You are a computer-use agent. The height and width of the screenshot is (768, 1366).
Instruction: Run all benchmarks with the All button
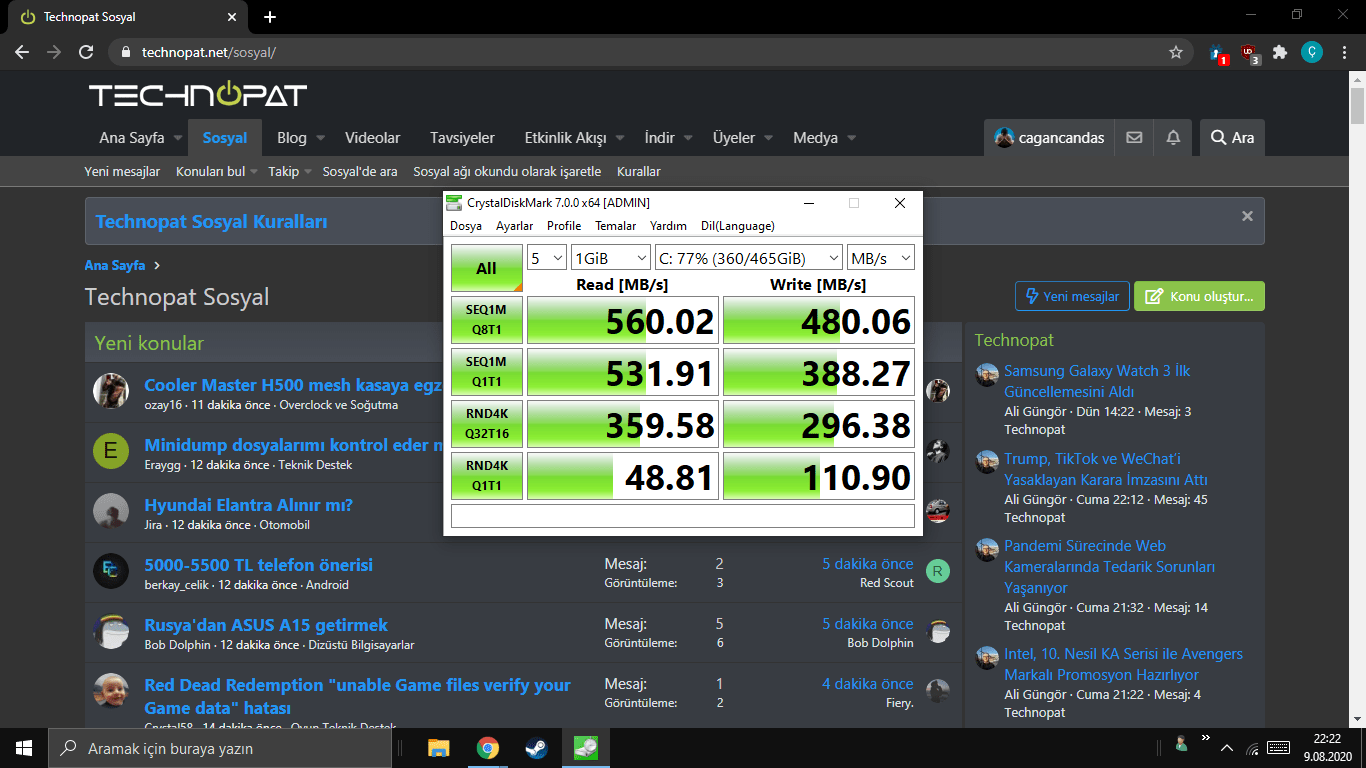tap(486, 268)
